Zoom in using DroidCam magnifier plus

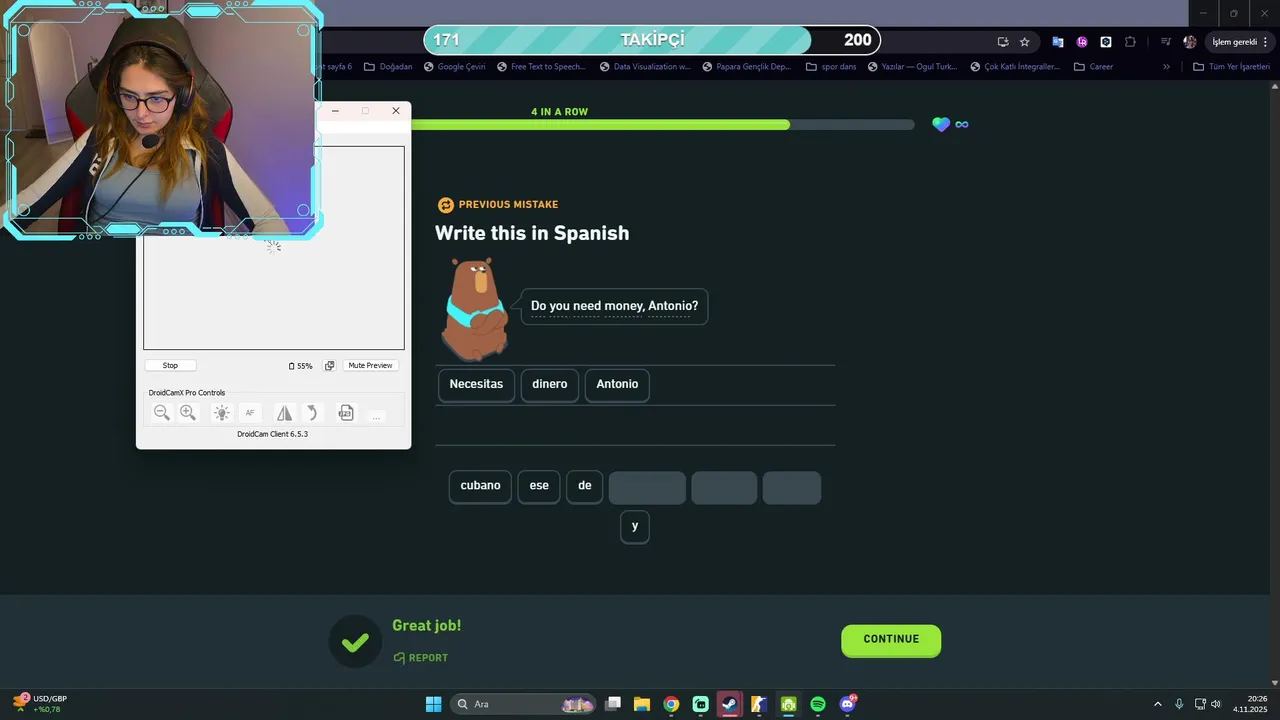(x=188, y=413)
